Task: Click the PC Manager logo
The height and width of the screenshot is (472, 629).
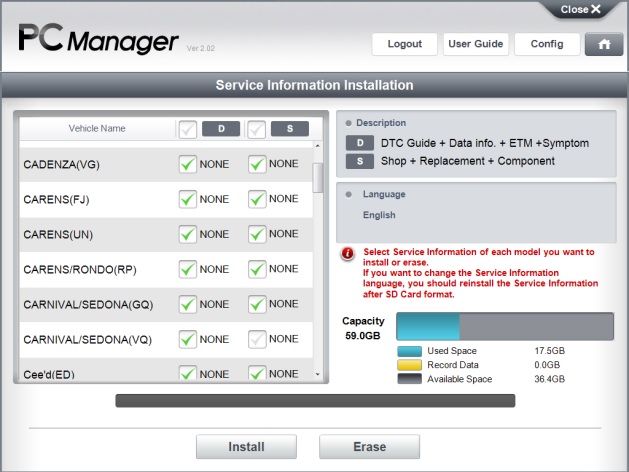Action: pyautogui.click(x=99, y=38)
